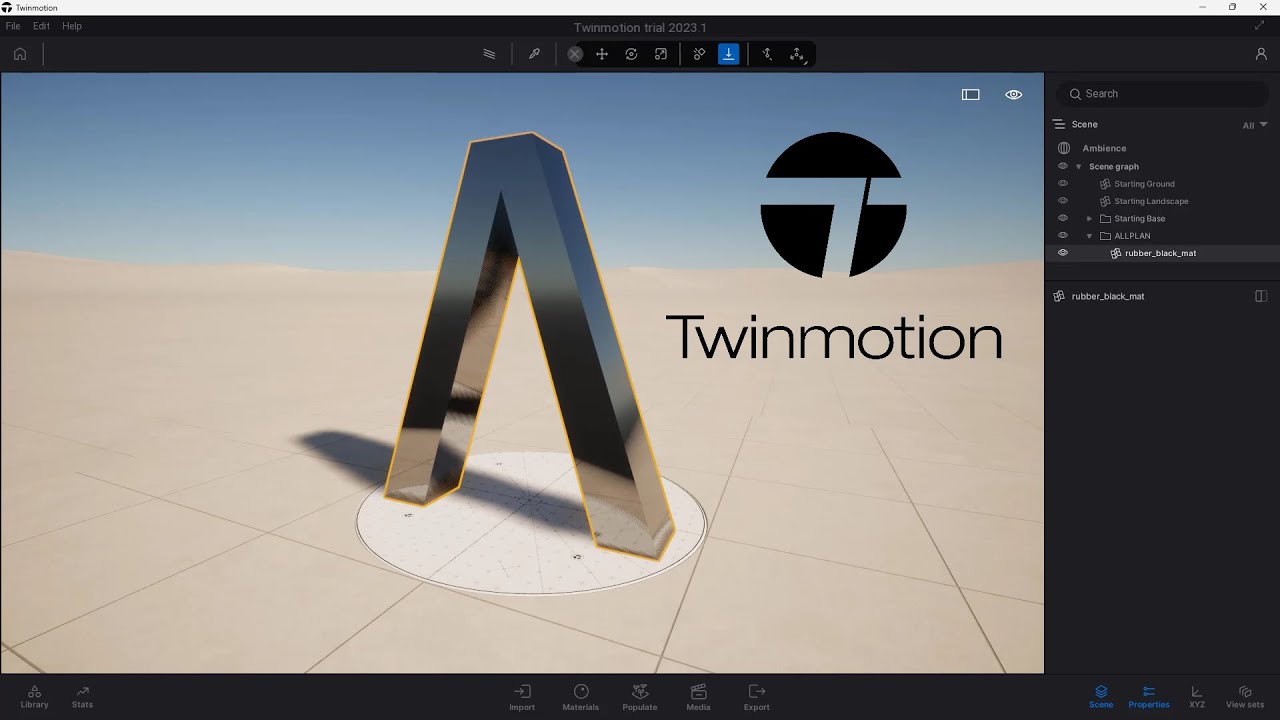Activate the Translate move tool
This screenshot has height=720, width=1280.
[x=602, y=54]
